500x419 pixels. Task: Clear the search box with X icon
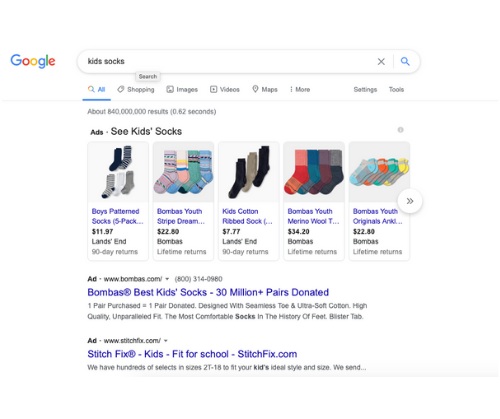381,61
